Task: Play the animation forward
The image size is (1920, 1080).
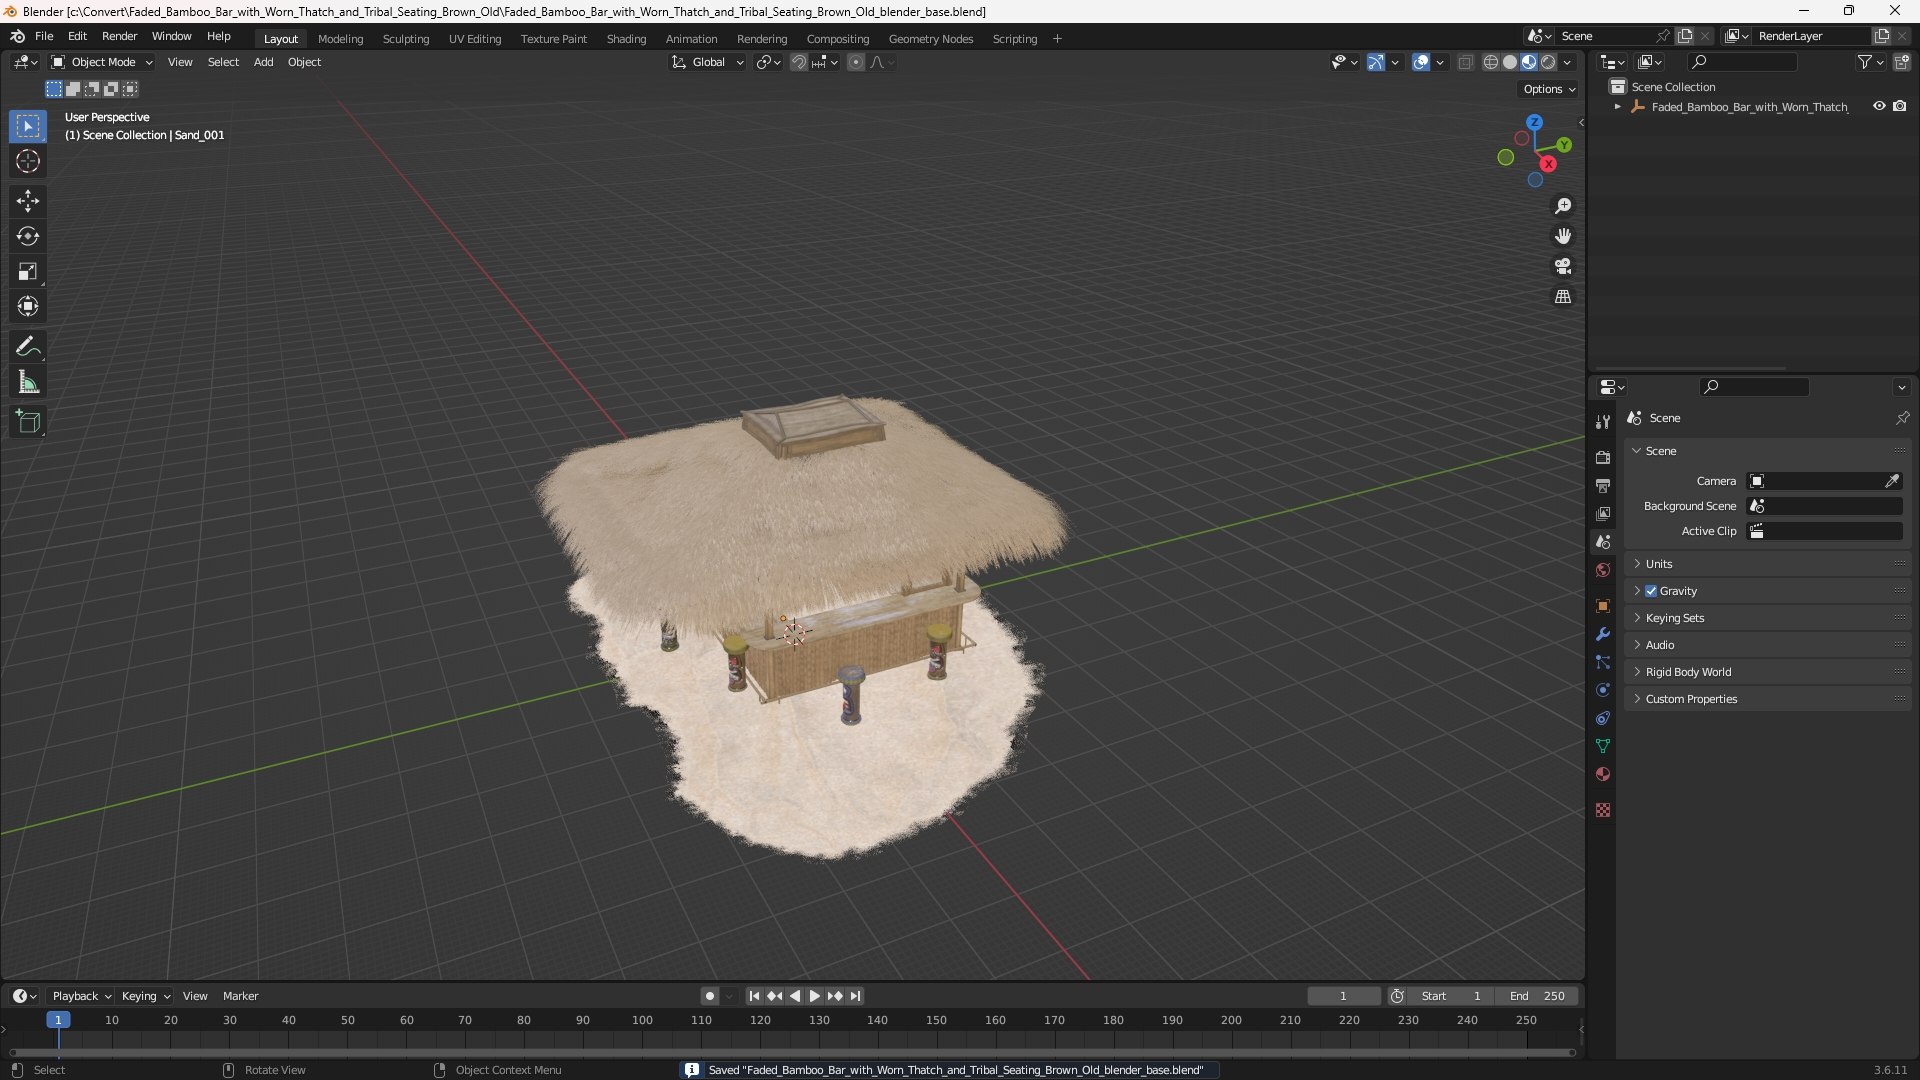Action: (814, 996)
